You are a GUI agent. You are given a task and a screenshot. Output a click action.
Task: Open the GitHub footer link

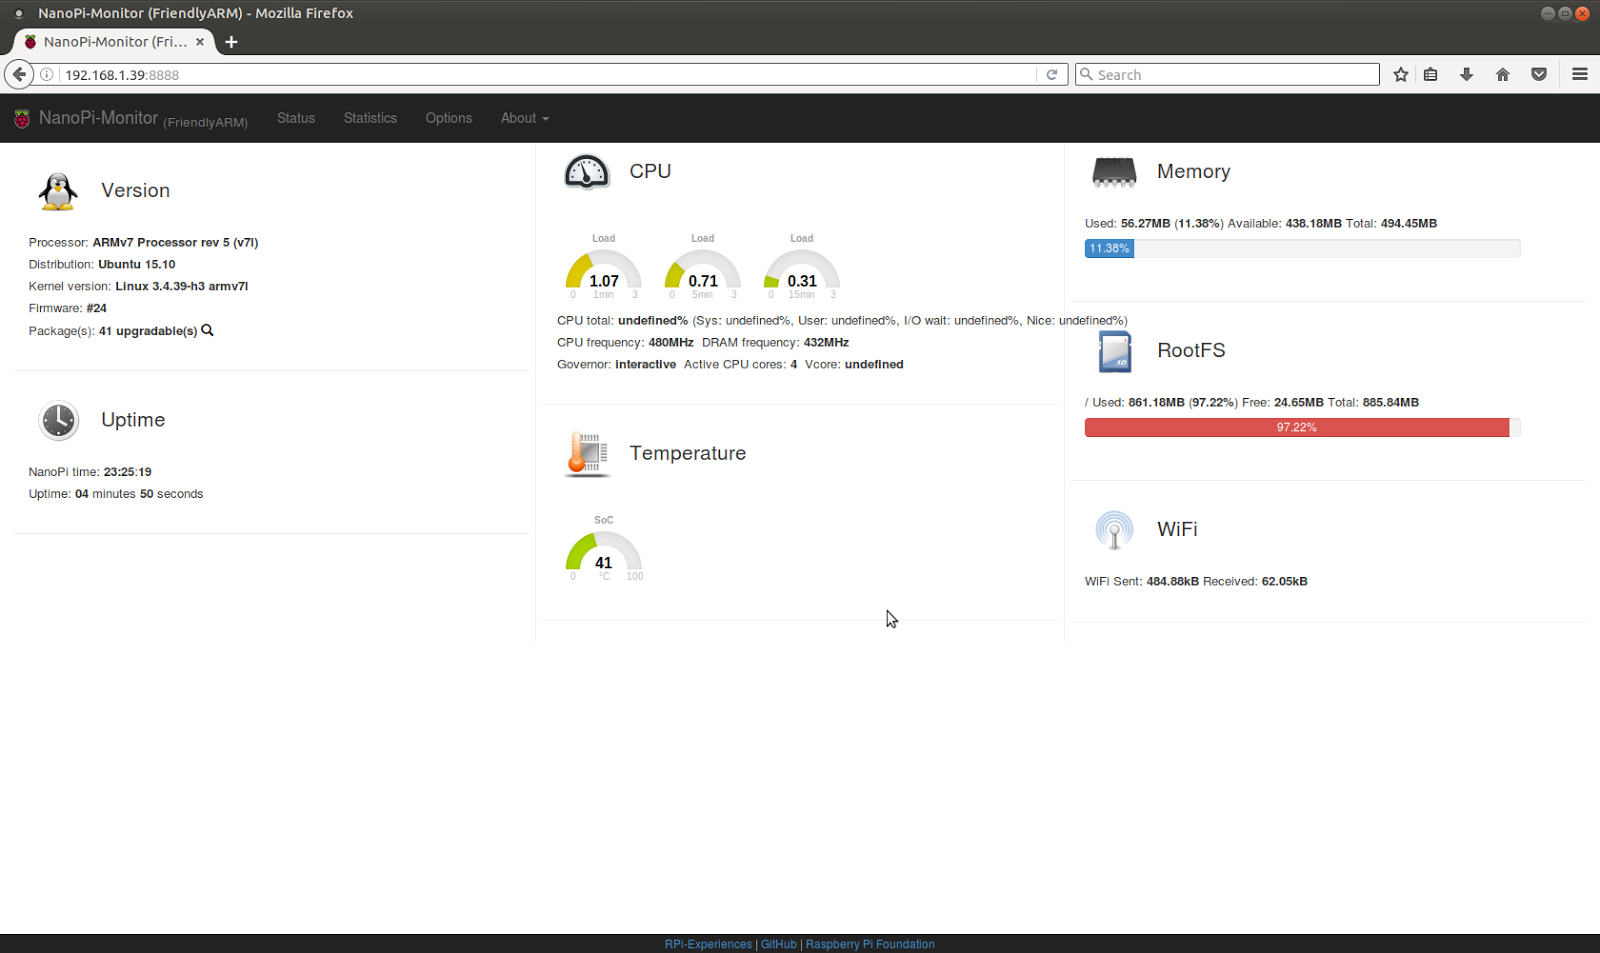779,944
